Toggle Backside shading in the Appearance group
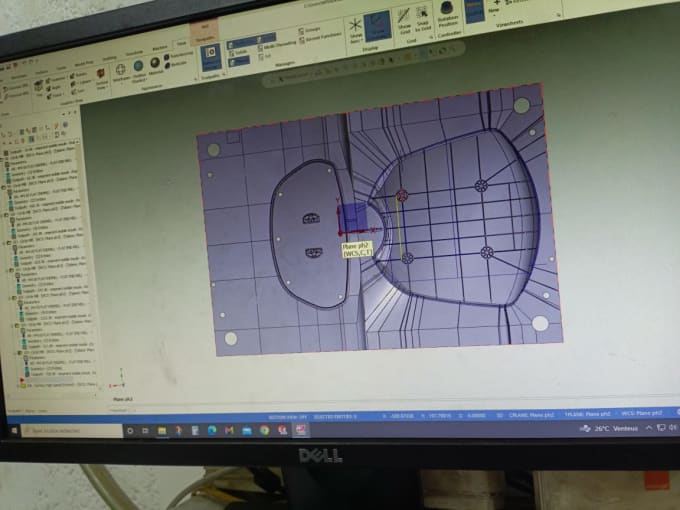 (175, 64)
